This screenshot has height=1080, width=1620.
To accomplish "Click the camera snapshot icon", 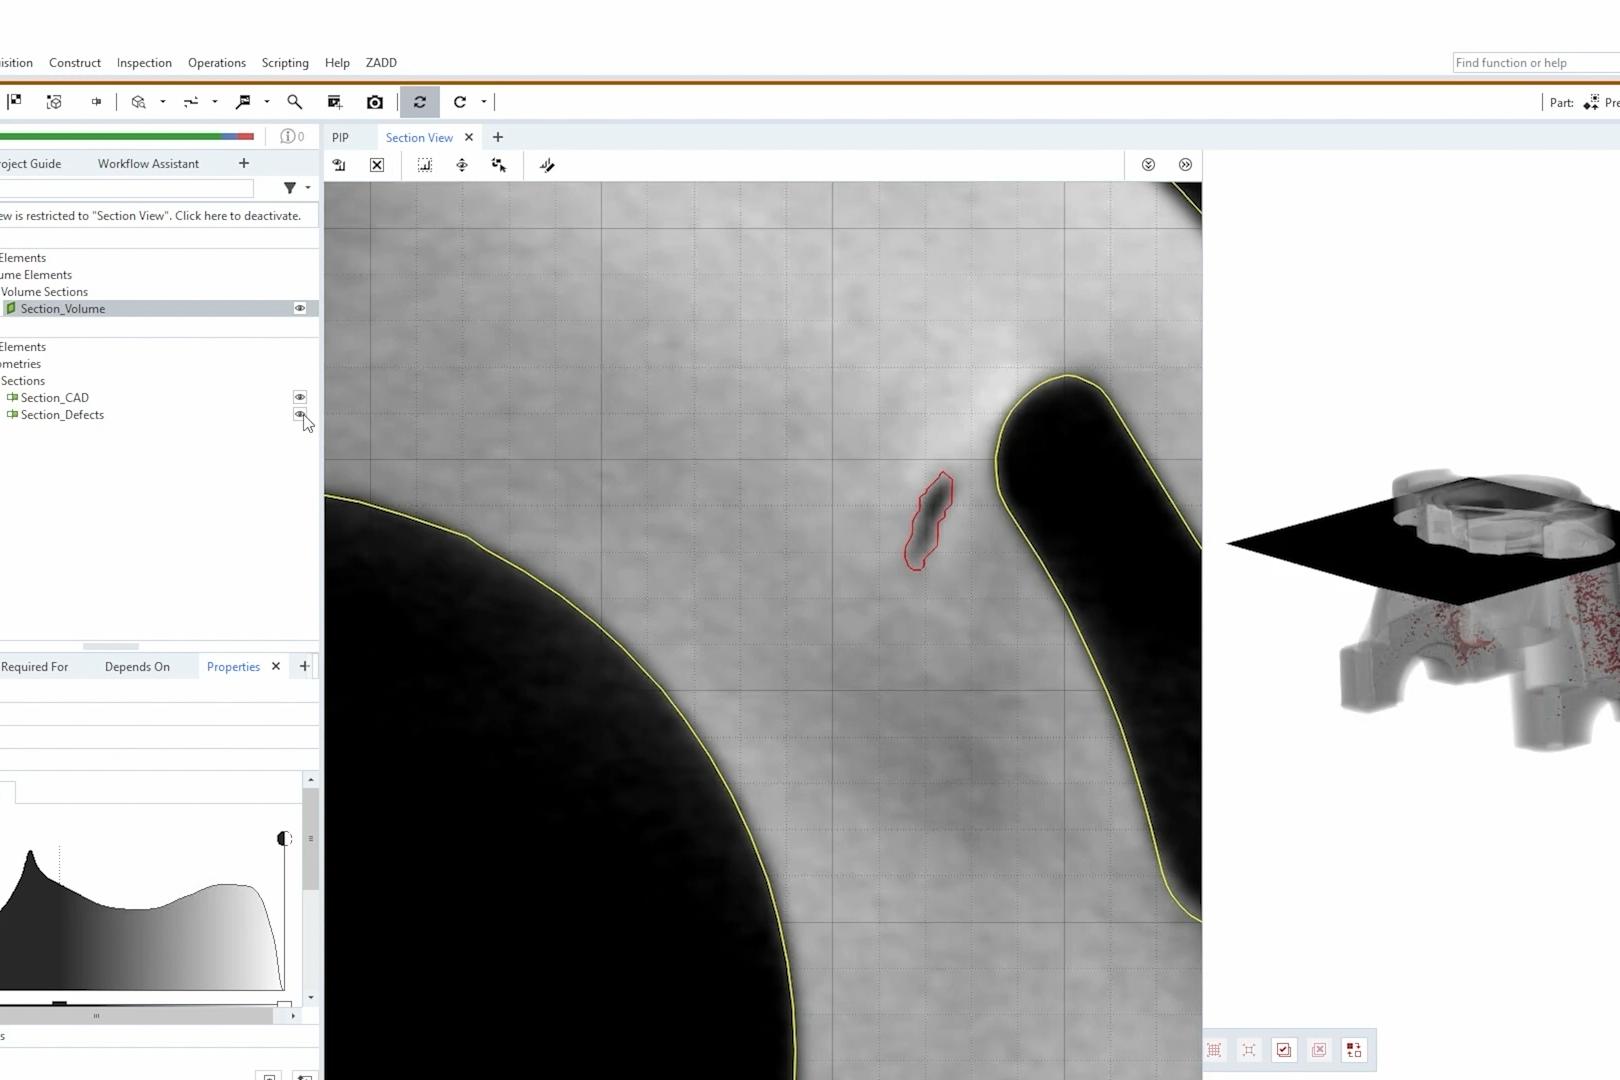I will point(375,102).
